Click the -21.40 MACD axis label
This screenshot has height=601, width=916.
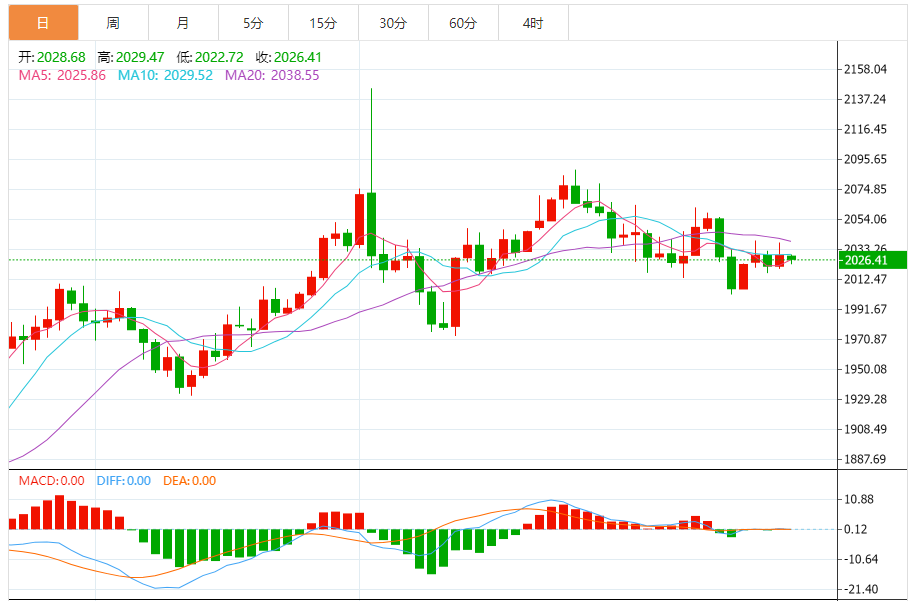859,589
